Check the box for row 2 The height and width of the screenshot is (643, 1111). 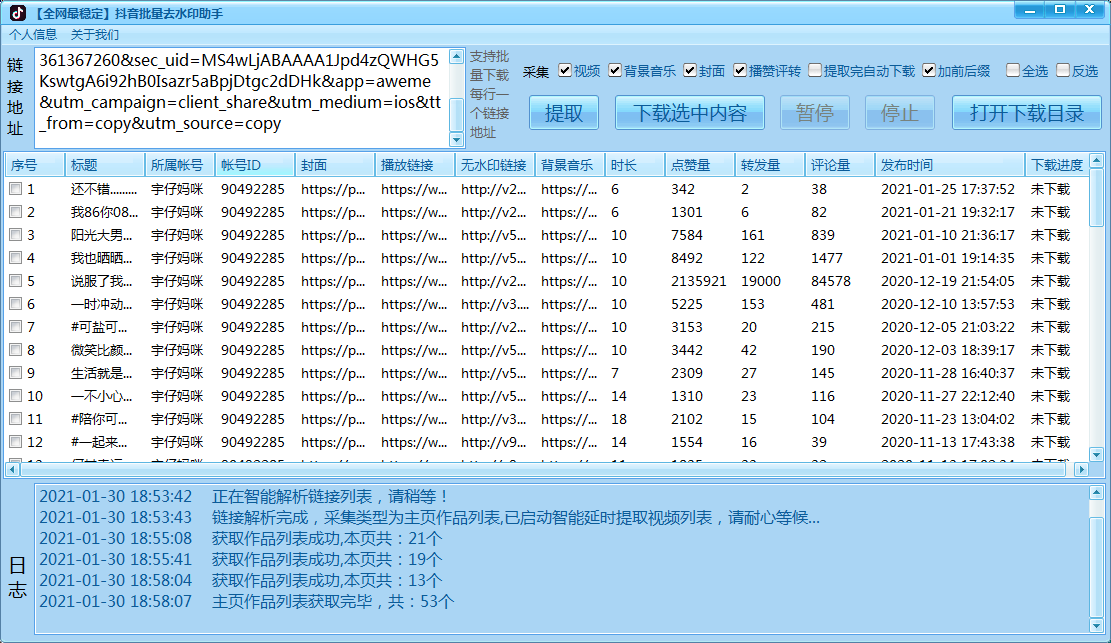16,212
